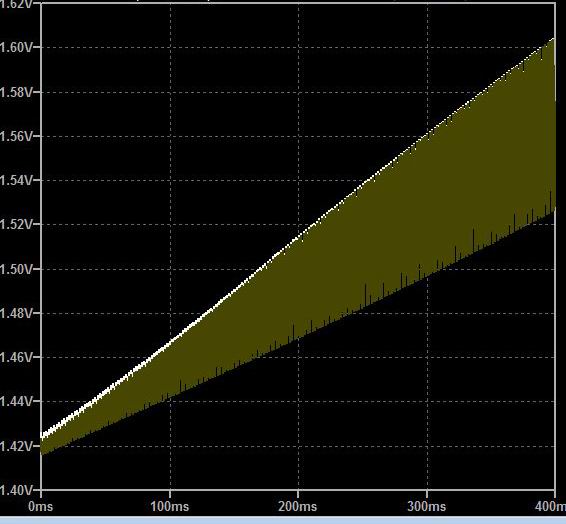
Task: Click grid intersection of 300ms and 1.44V
Action: 427,401
